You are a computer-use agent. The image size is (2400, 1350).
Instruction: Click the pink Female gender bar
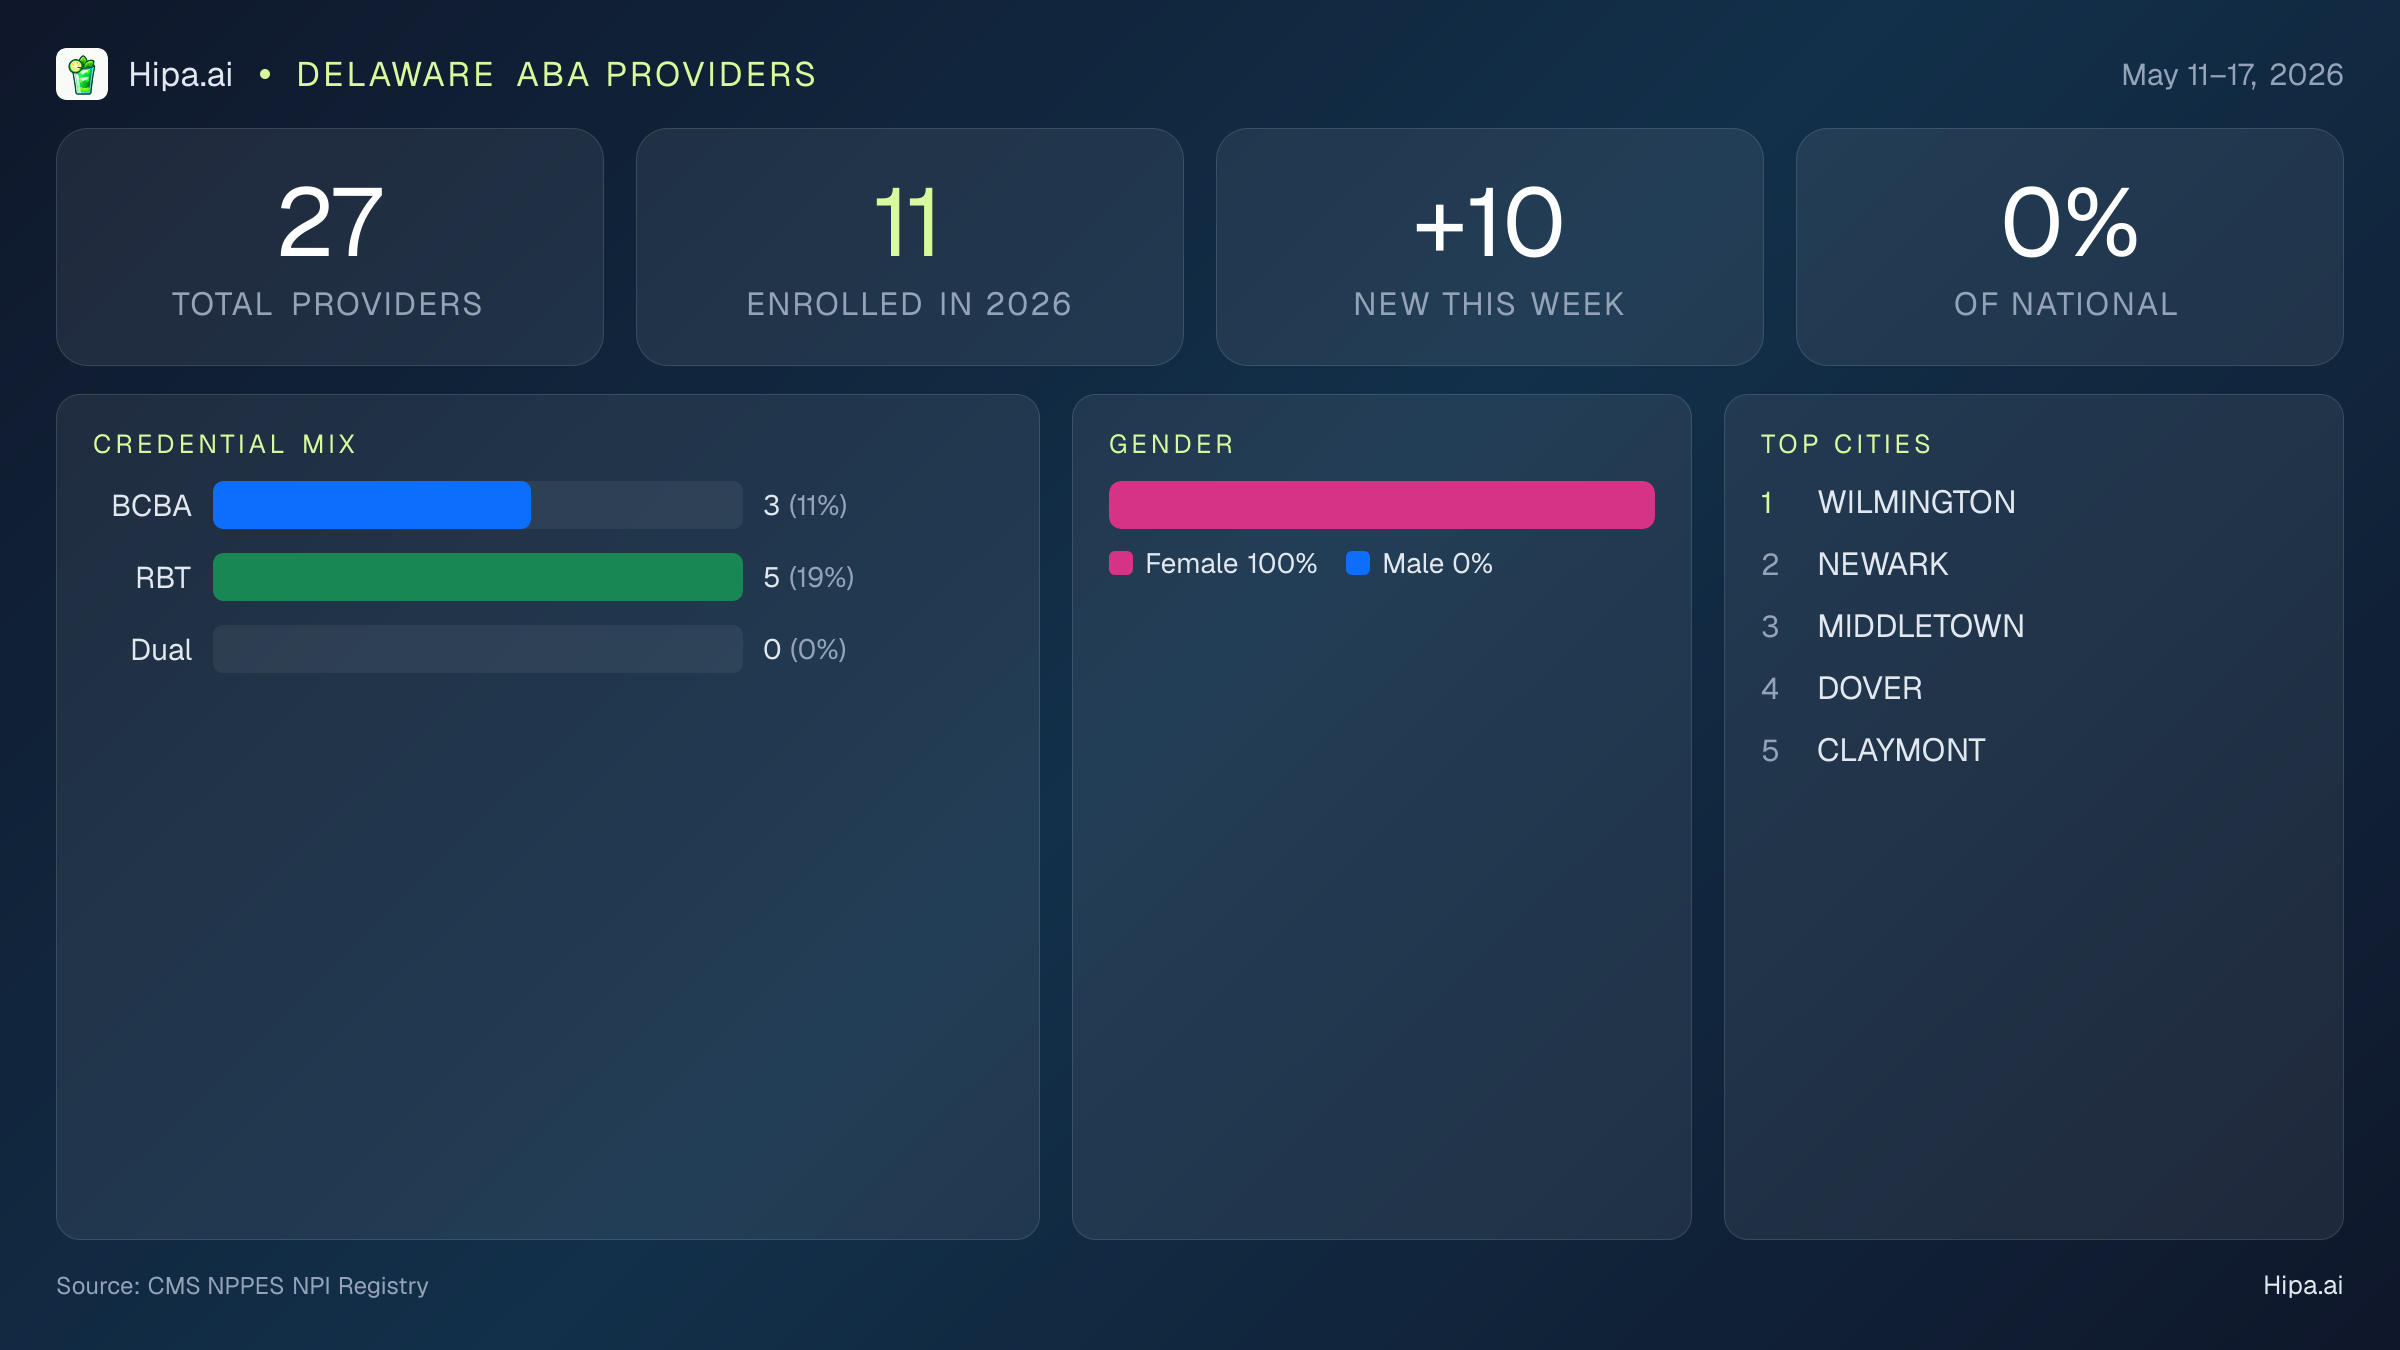click(x=1382, y=505)
